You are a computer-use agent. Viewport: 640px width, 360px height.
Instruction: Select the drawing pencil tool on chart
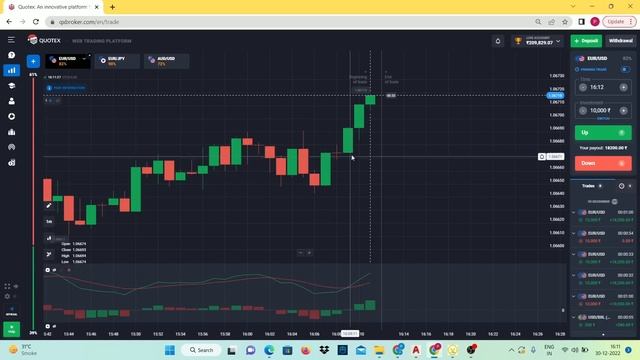tap(49, 205)
